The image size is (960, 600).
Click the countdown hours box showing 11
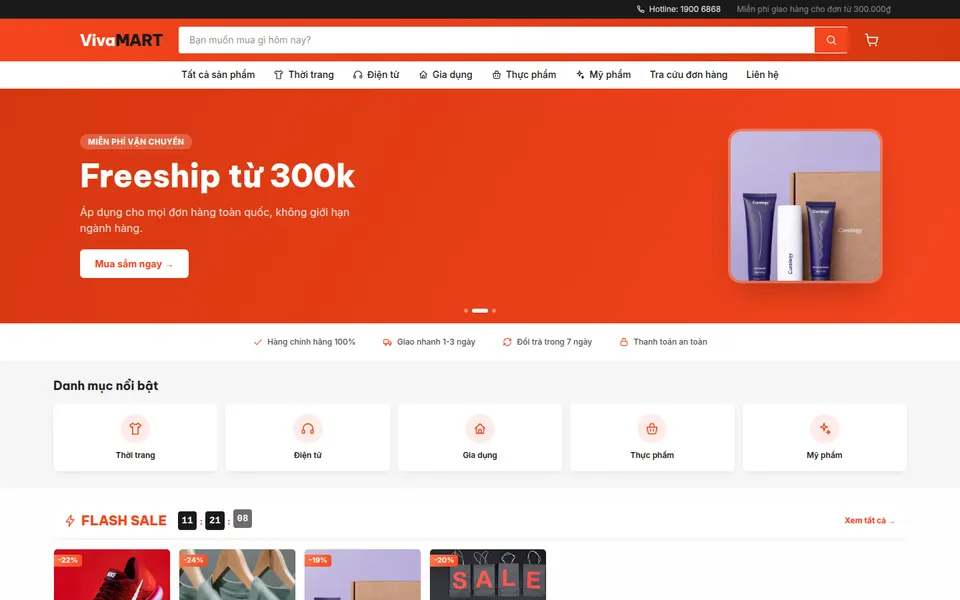tap(187, 520)
